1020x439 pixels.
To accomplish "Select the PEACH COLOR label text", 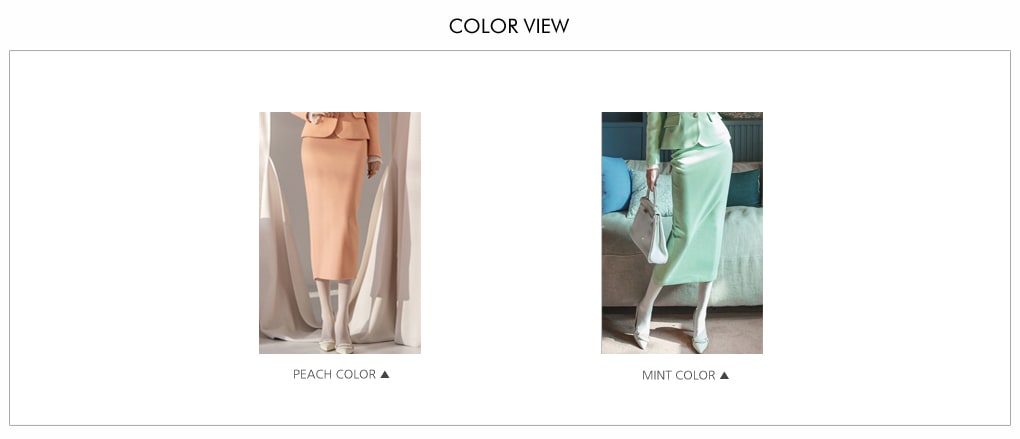I will tap(334, 374).
